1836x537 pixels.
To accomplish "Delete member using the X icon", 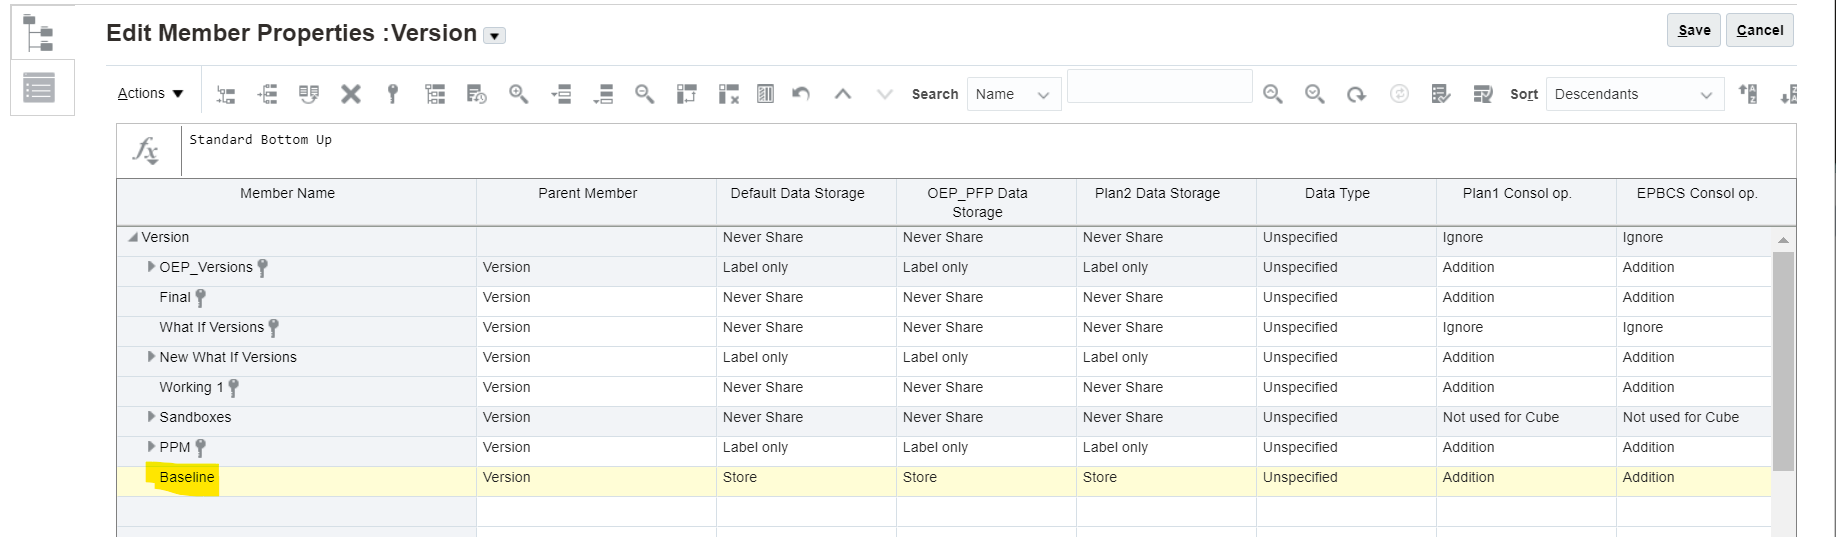I will coord(350,94).
